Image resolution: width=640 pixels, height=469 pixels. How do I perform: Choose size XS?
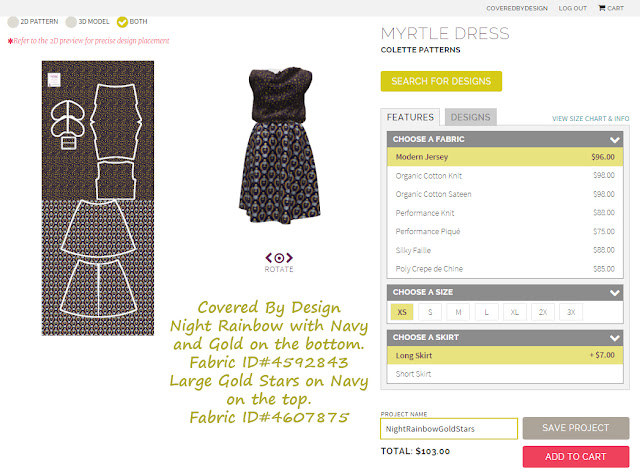pyautogui.click(x=402, y=312)
